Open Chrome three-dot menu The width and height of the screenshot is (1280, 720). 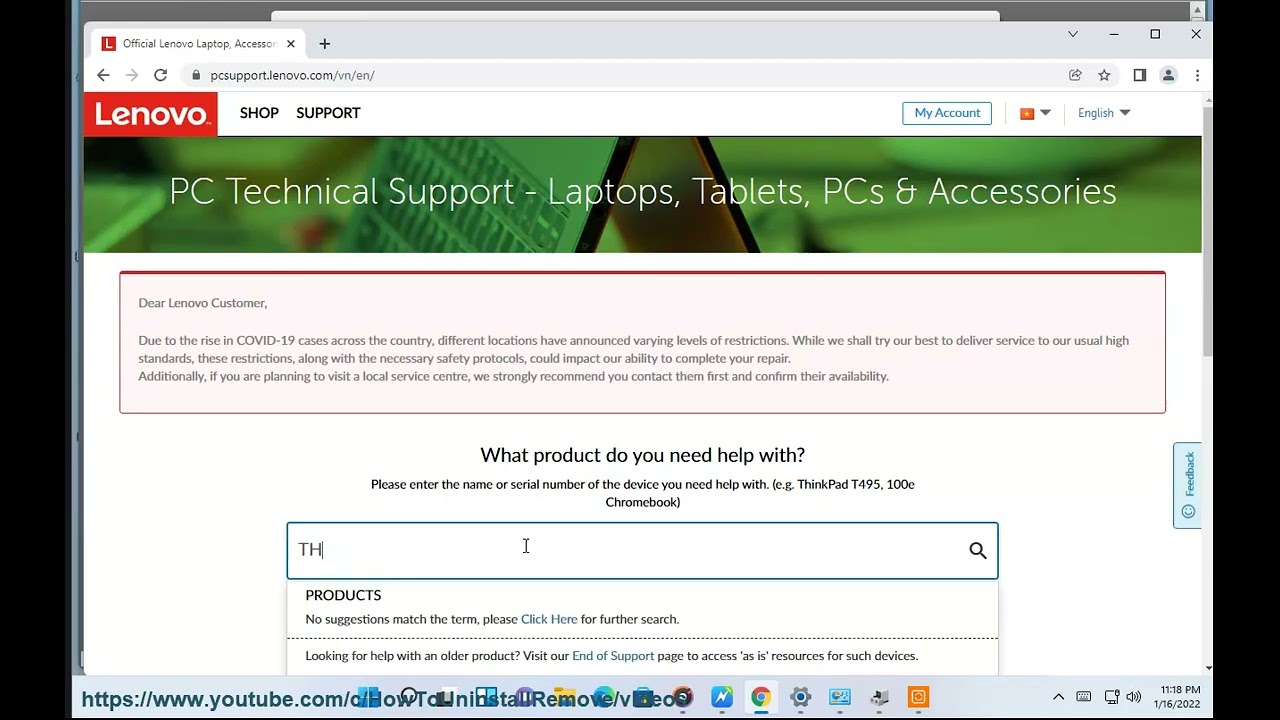click(1197, 75)
